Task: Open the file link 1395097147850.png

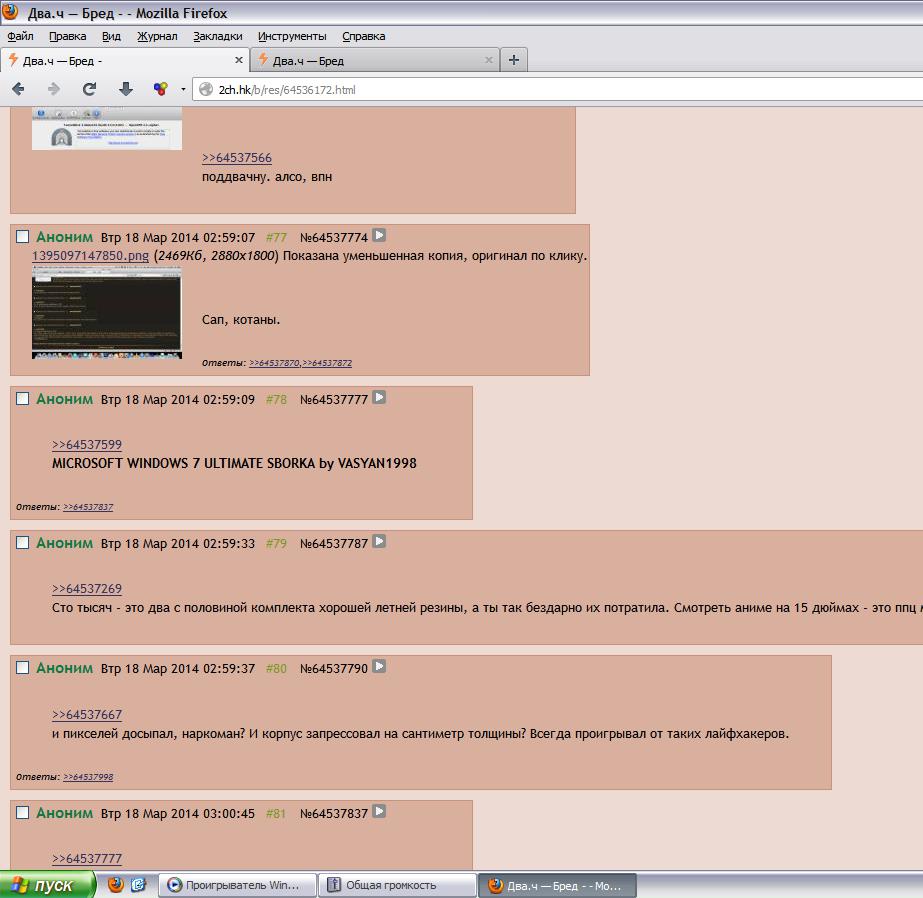Action: [x=90, y=255]
